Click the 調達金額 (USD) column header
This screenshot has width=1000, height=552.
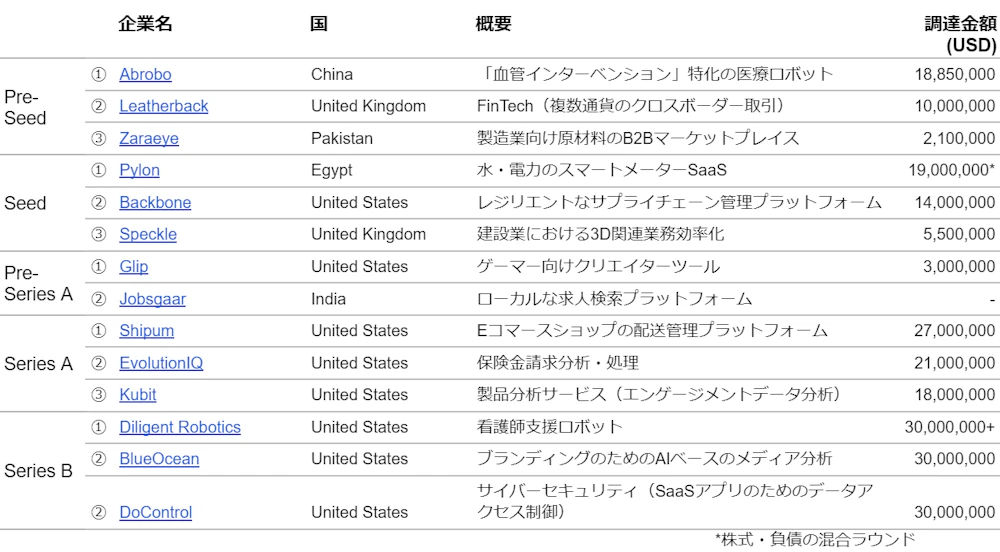[x=960, y=35]
